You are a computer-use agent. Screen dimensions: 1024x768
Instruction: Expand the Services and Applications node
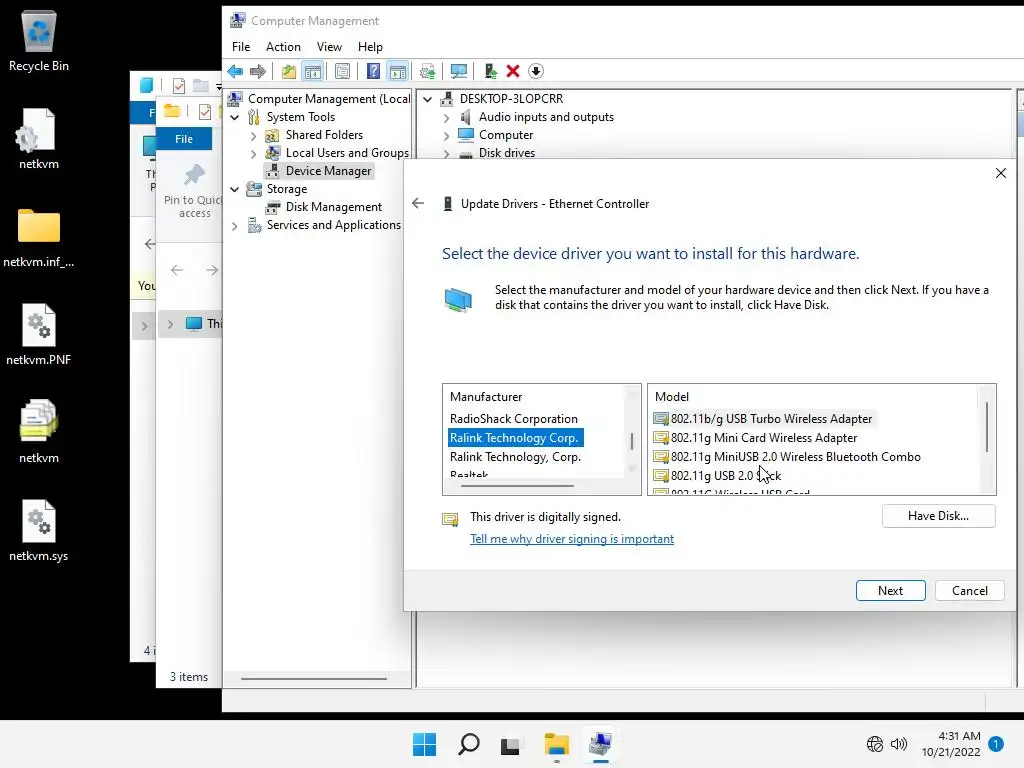coord(235,225)
